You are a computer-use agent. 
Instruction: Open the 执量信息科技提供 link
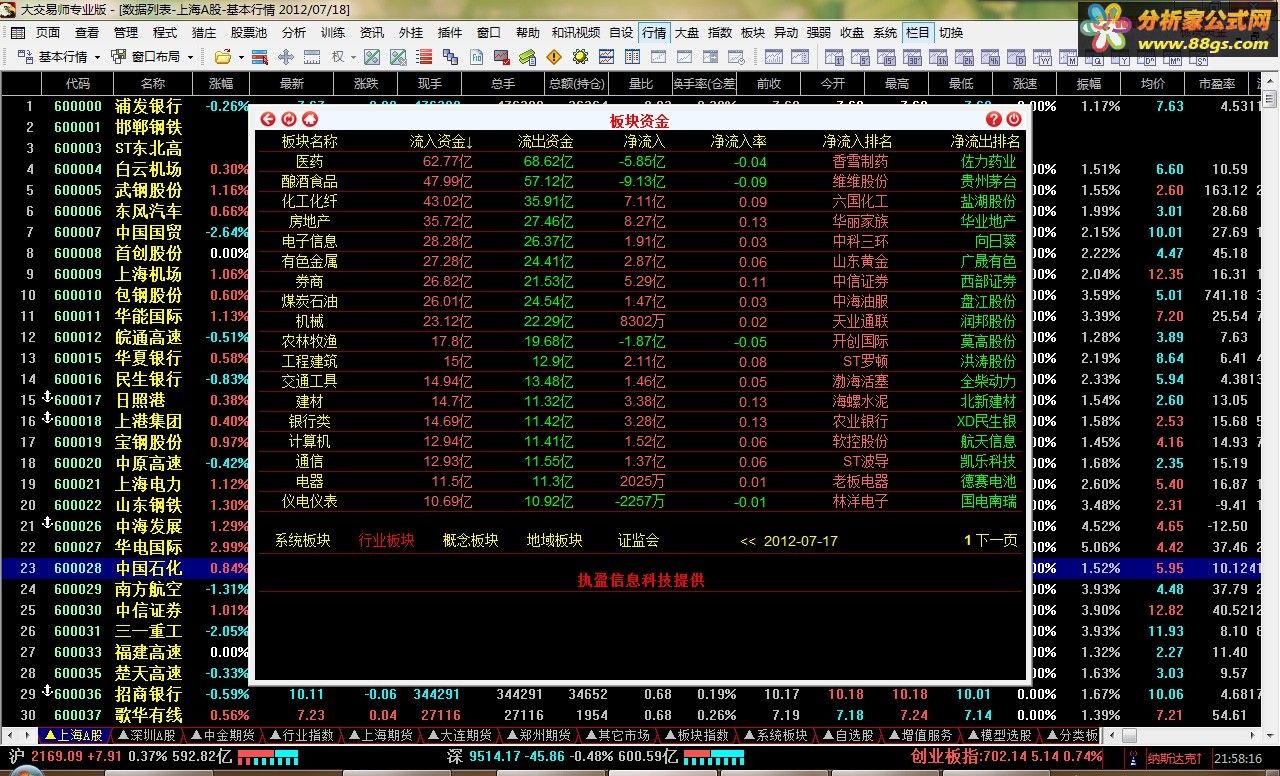tap(640, 580)
